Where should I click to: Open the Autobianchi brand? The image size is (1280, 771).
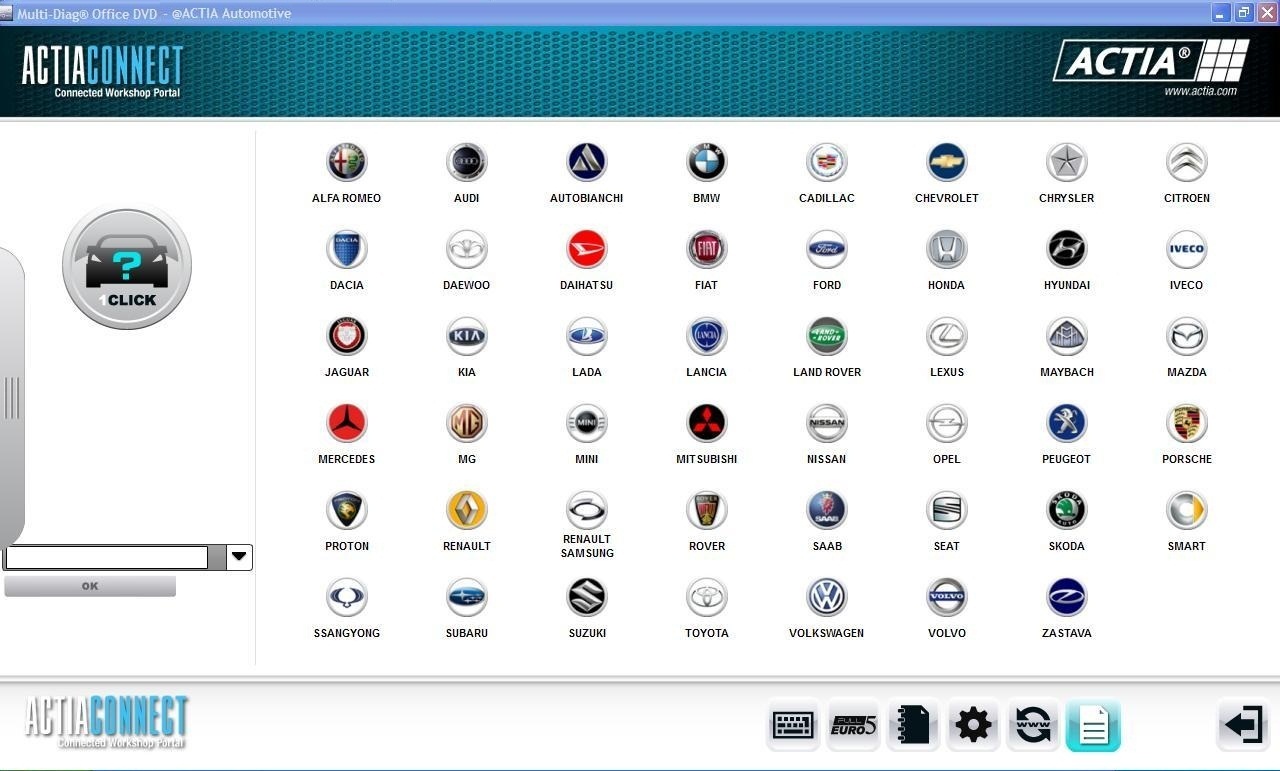click(x=587, y=162)
